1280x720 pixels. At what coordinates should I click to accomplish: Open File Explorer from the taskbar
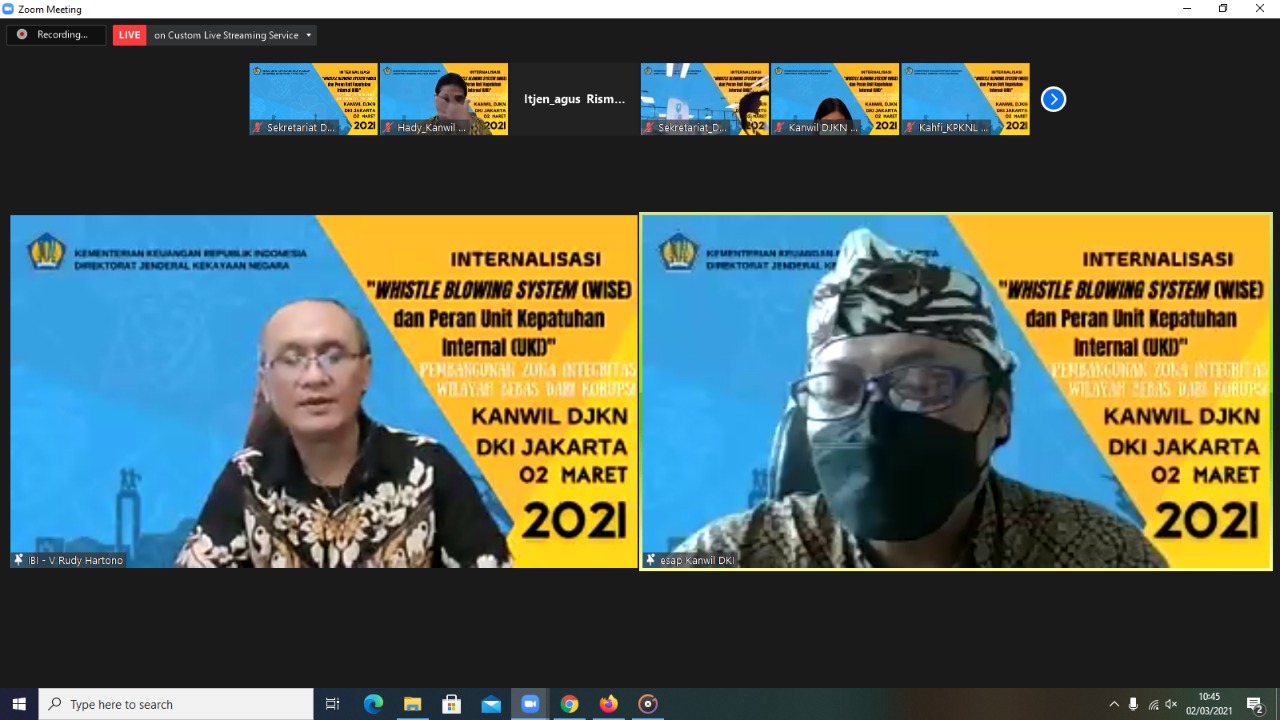[x=412, y=704]
